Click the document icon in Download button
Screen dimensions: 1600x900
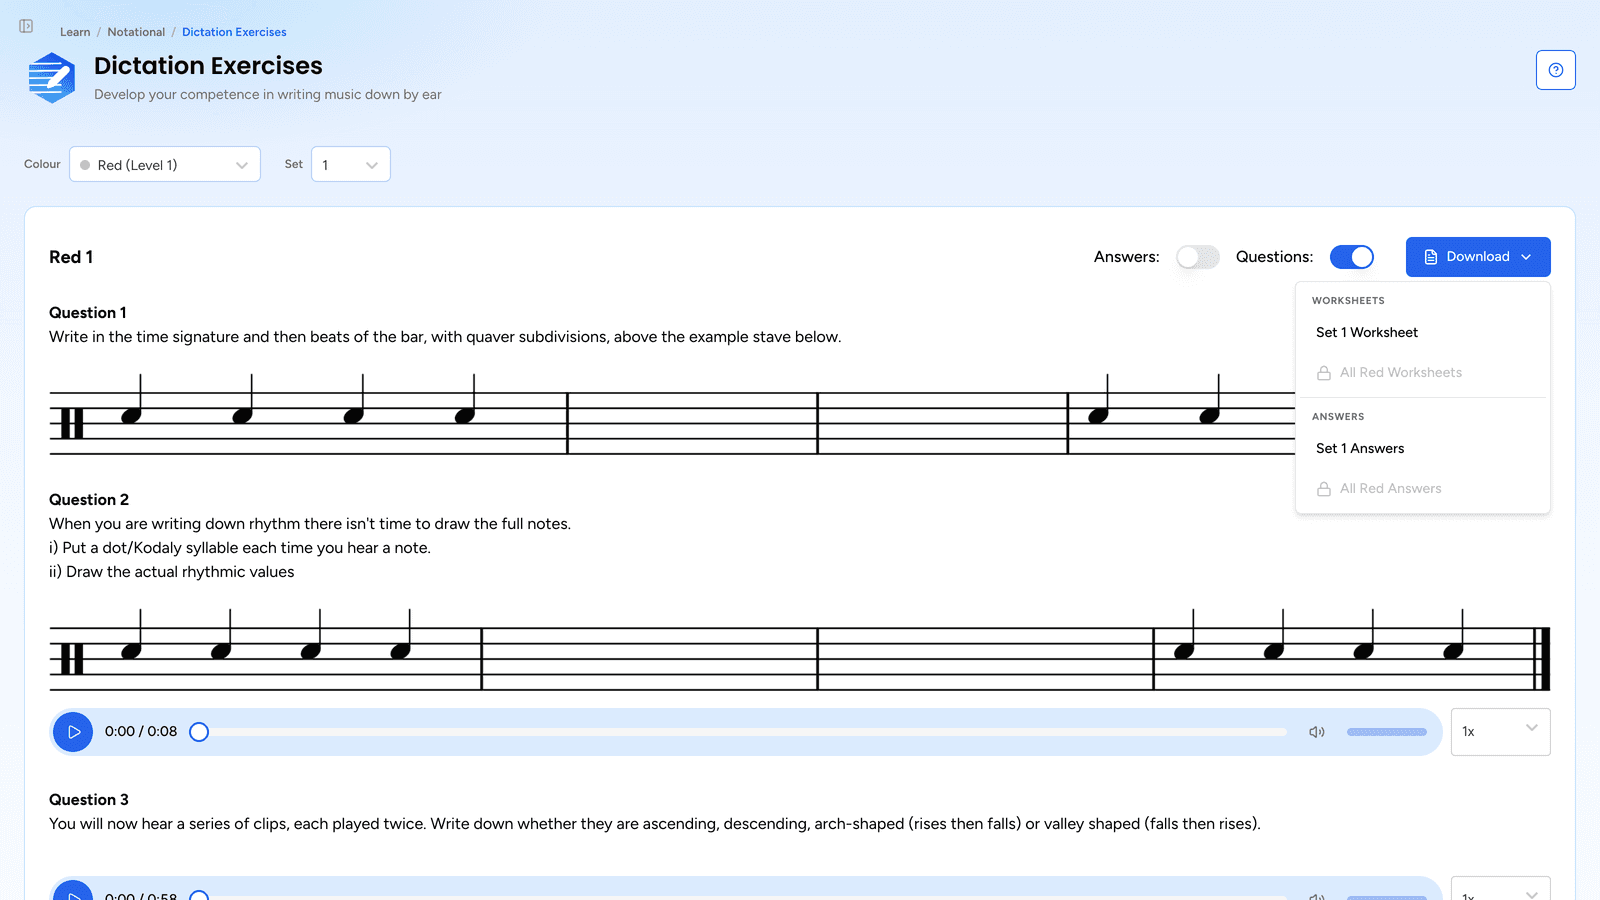point(1431,257)
